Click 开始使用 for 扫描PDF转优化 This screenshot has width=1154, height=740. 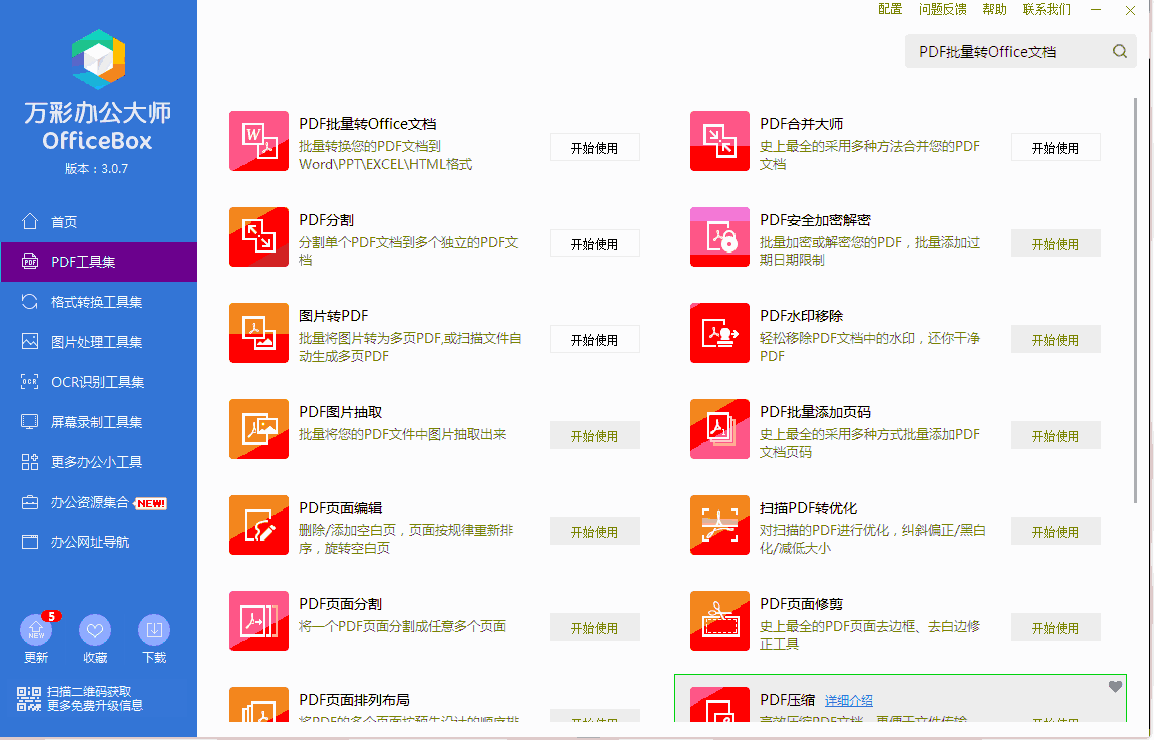pos(1055,532)
